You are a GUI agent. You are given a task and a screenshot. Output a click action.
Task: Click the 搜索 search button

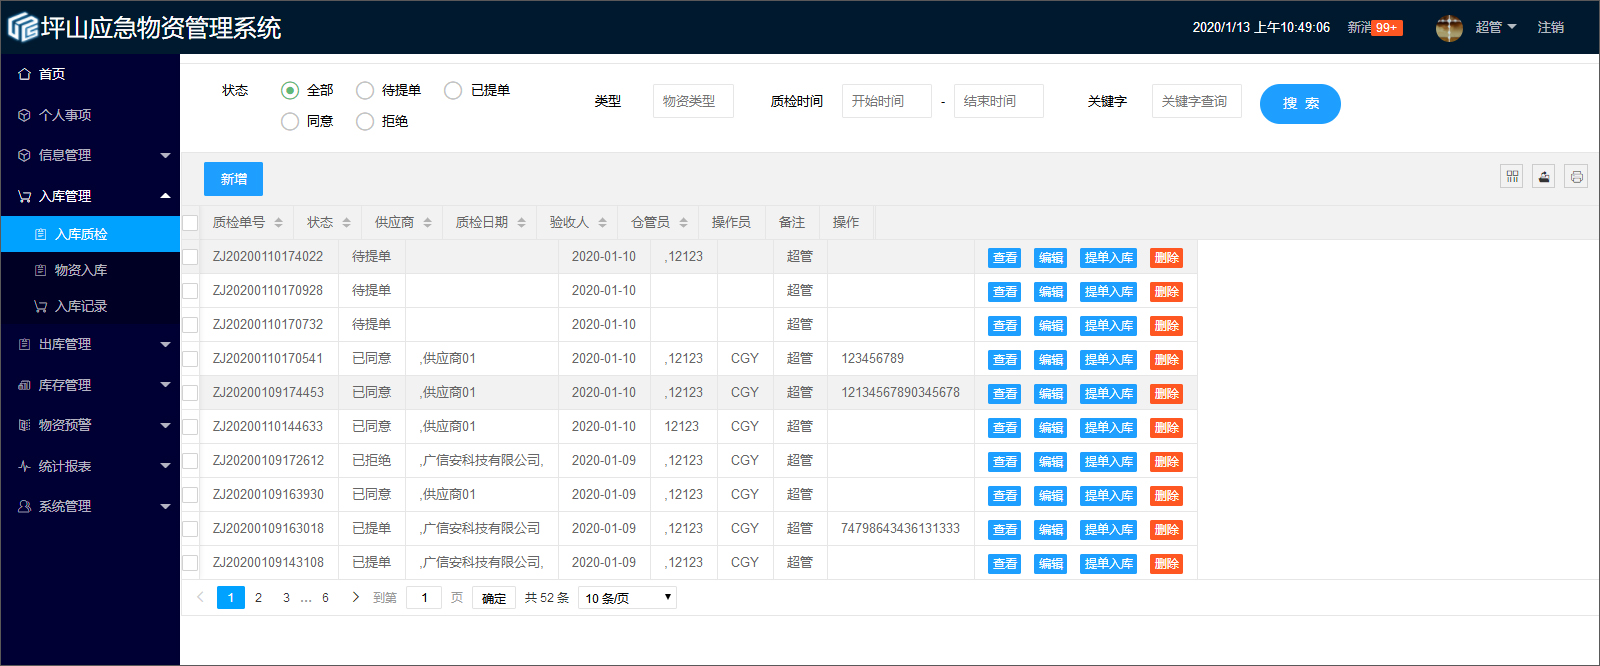click(1300, 104)
